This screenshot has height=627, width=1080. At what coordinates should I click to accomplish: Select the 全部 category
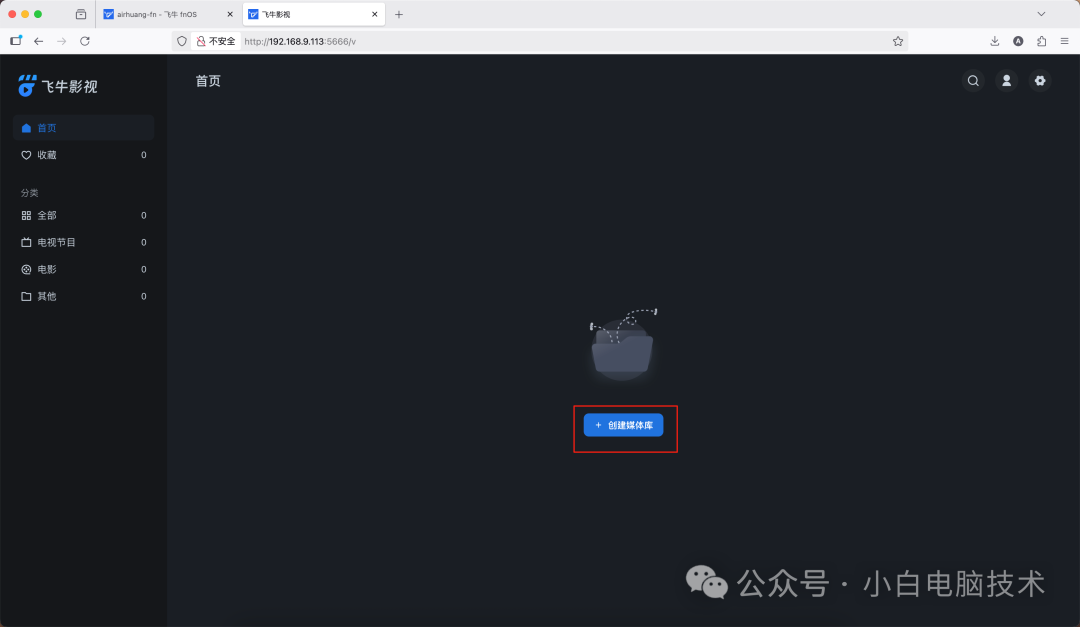click(x=83, y=216)
